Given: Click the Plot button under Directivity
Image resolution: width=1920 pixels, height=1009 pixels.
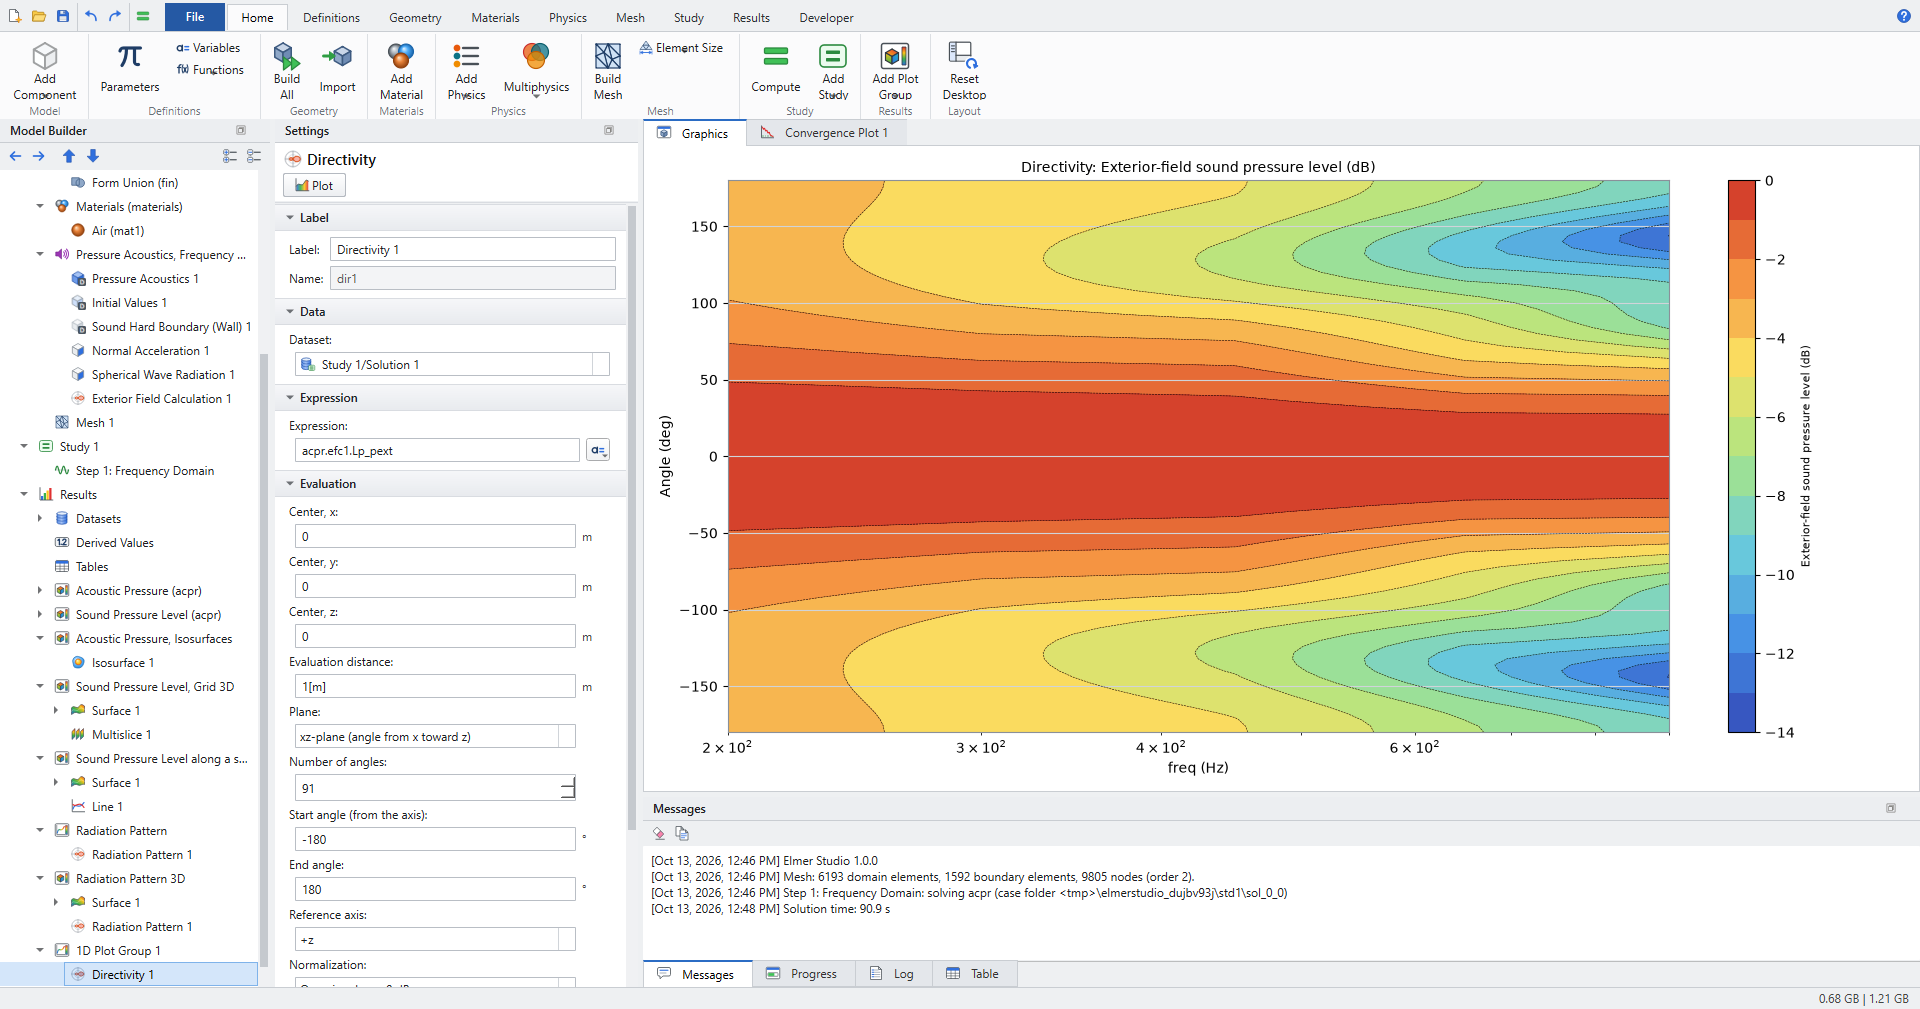Looking at the screenshot, I should coord(314,186).
